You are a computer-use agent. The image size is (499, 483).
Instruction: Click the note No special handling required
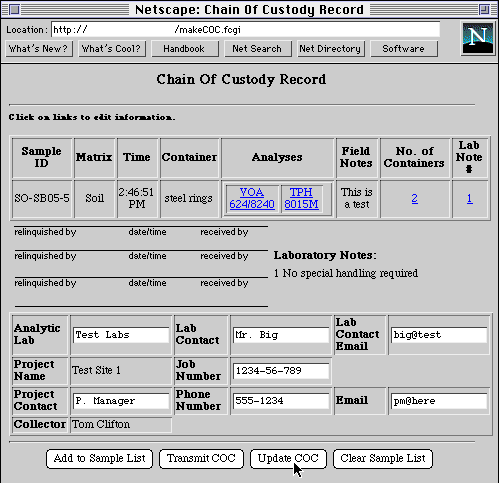point(346,273)
